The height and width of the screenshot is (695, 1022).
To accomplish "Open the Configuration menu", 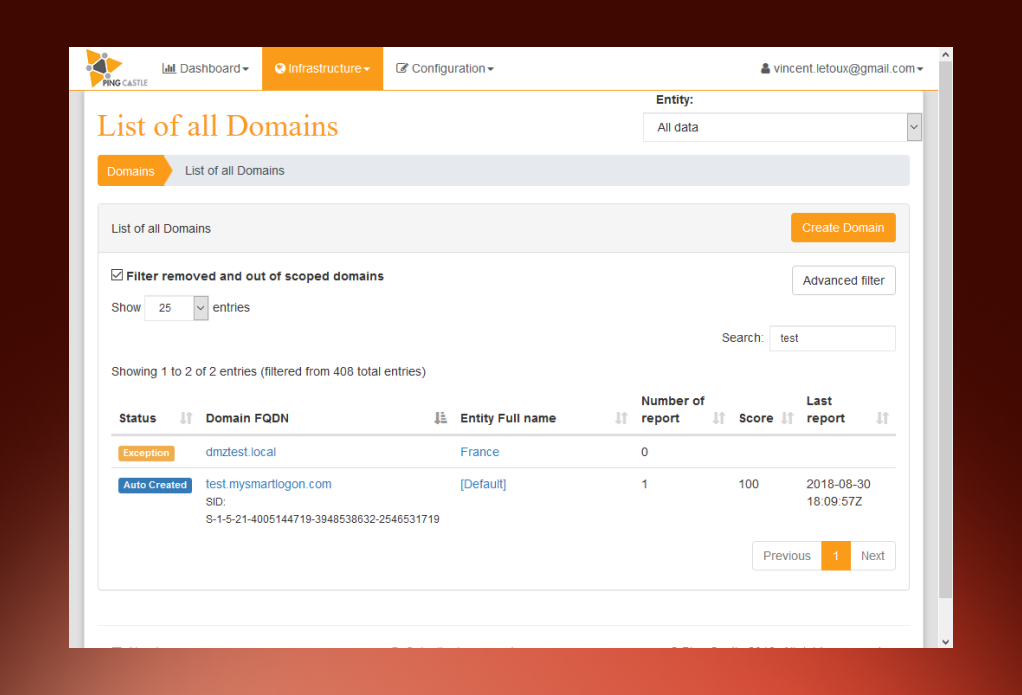I will [x=445, y=68].
